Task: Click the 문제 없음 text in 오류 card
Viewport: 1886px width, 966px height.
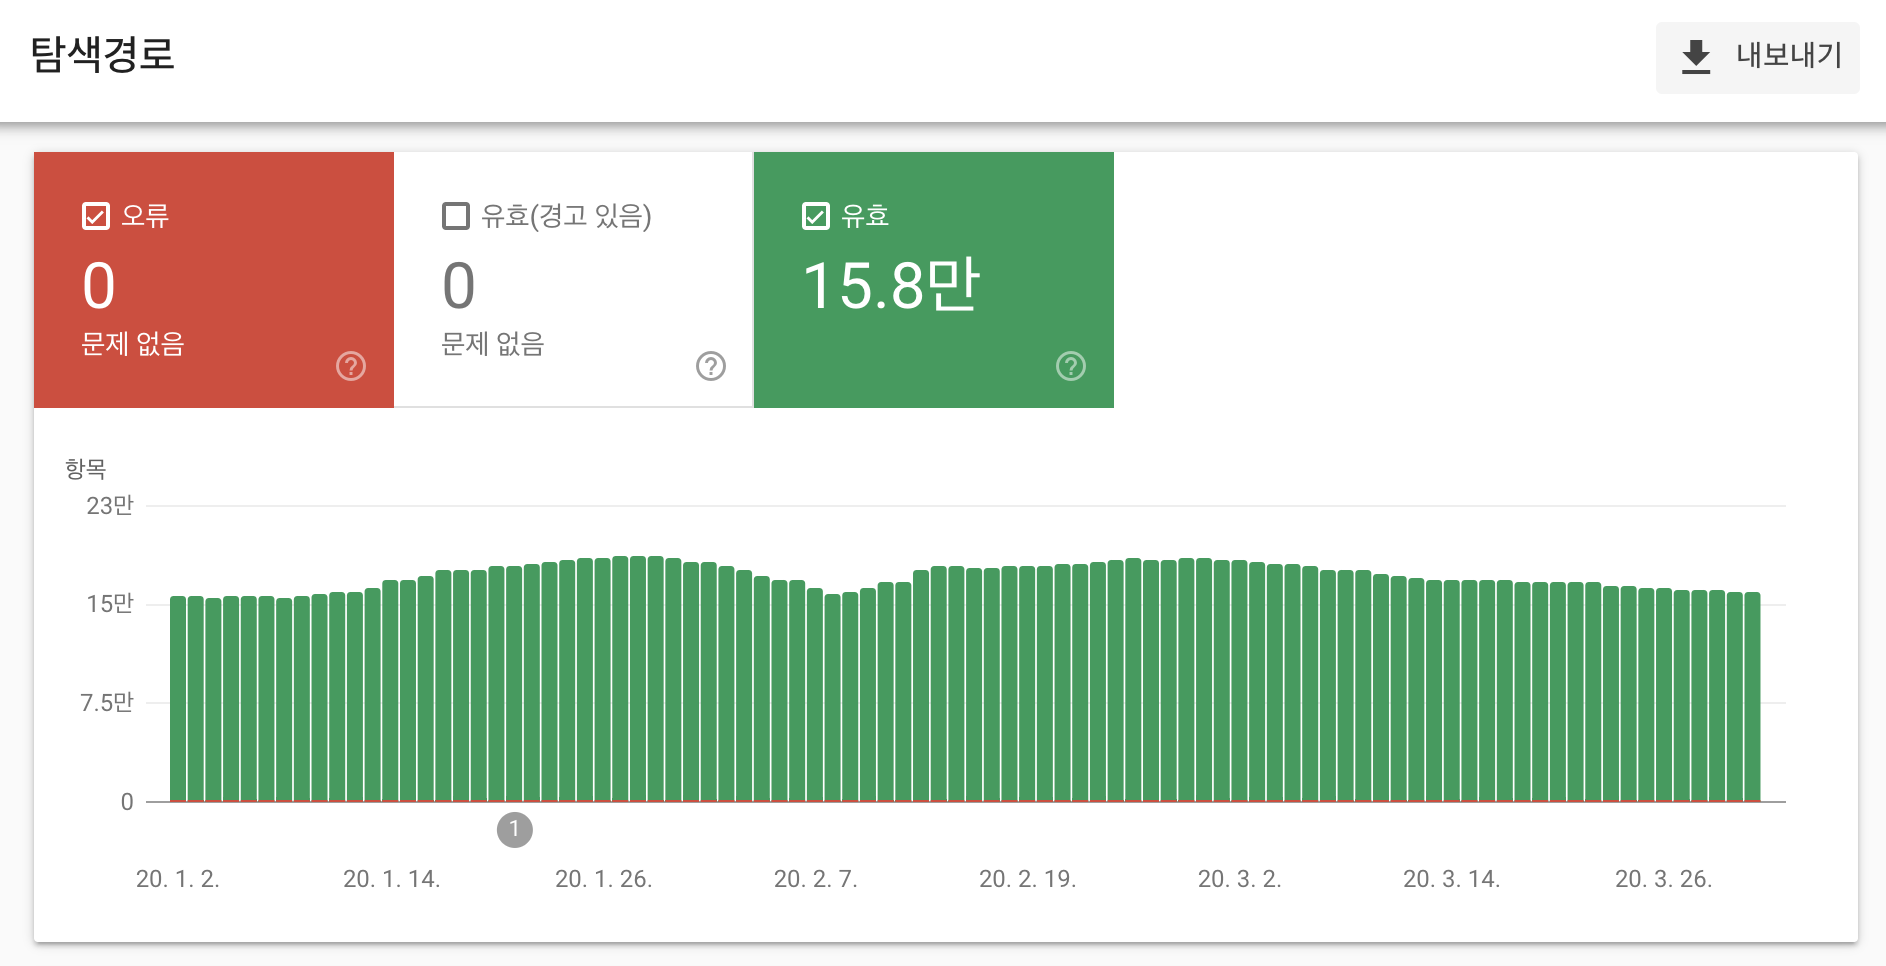Action: tap(133, 344)
